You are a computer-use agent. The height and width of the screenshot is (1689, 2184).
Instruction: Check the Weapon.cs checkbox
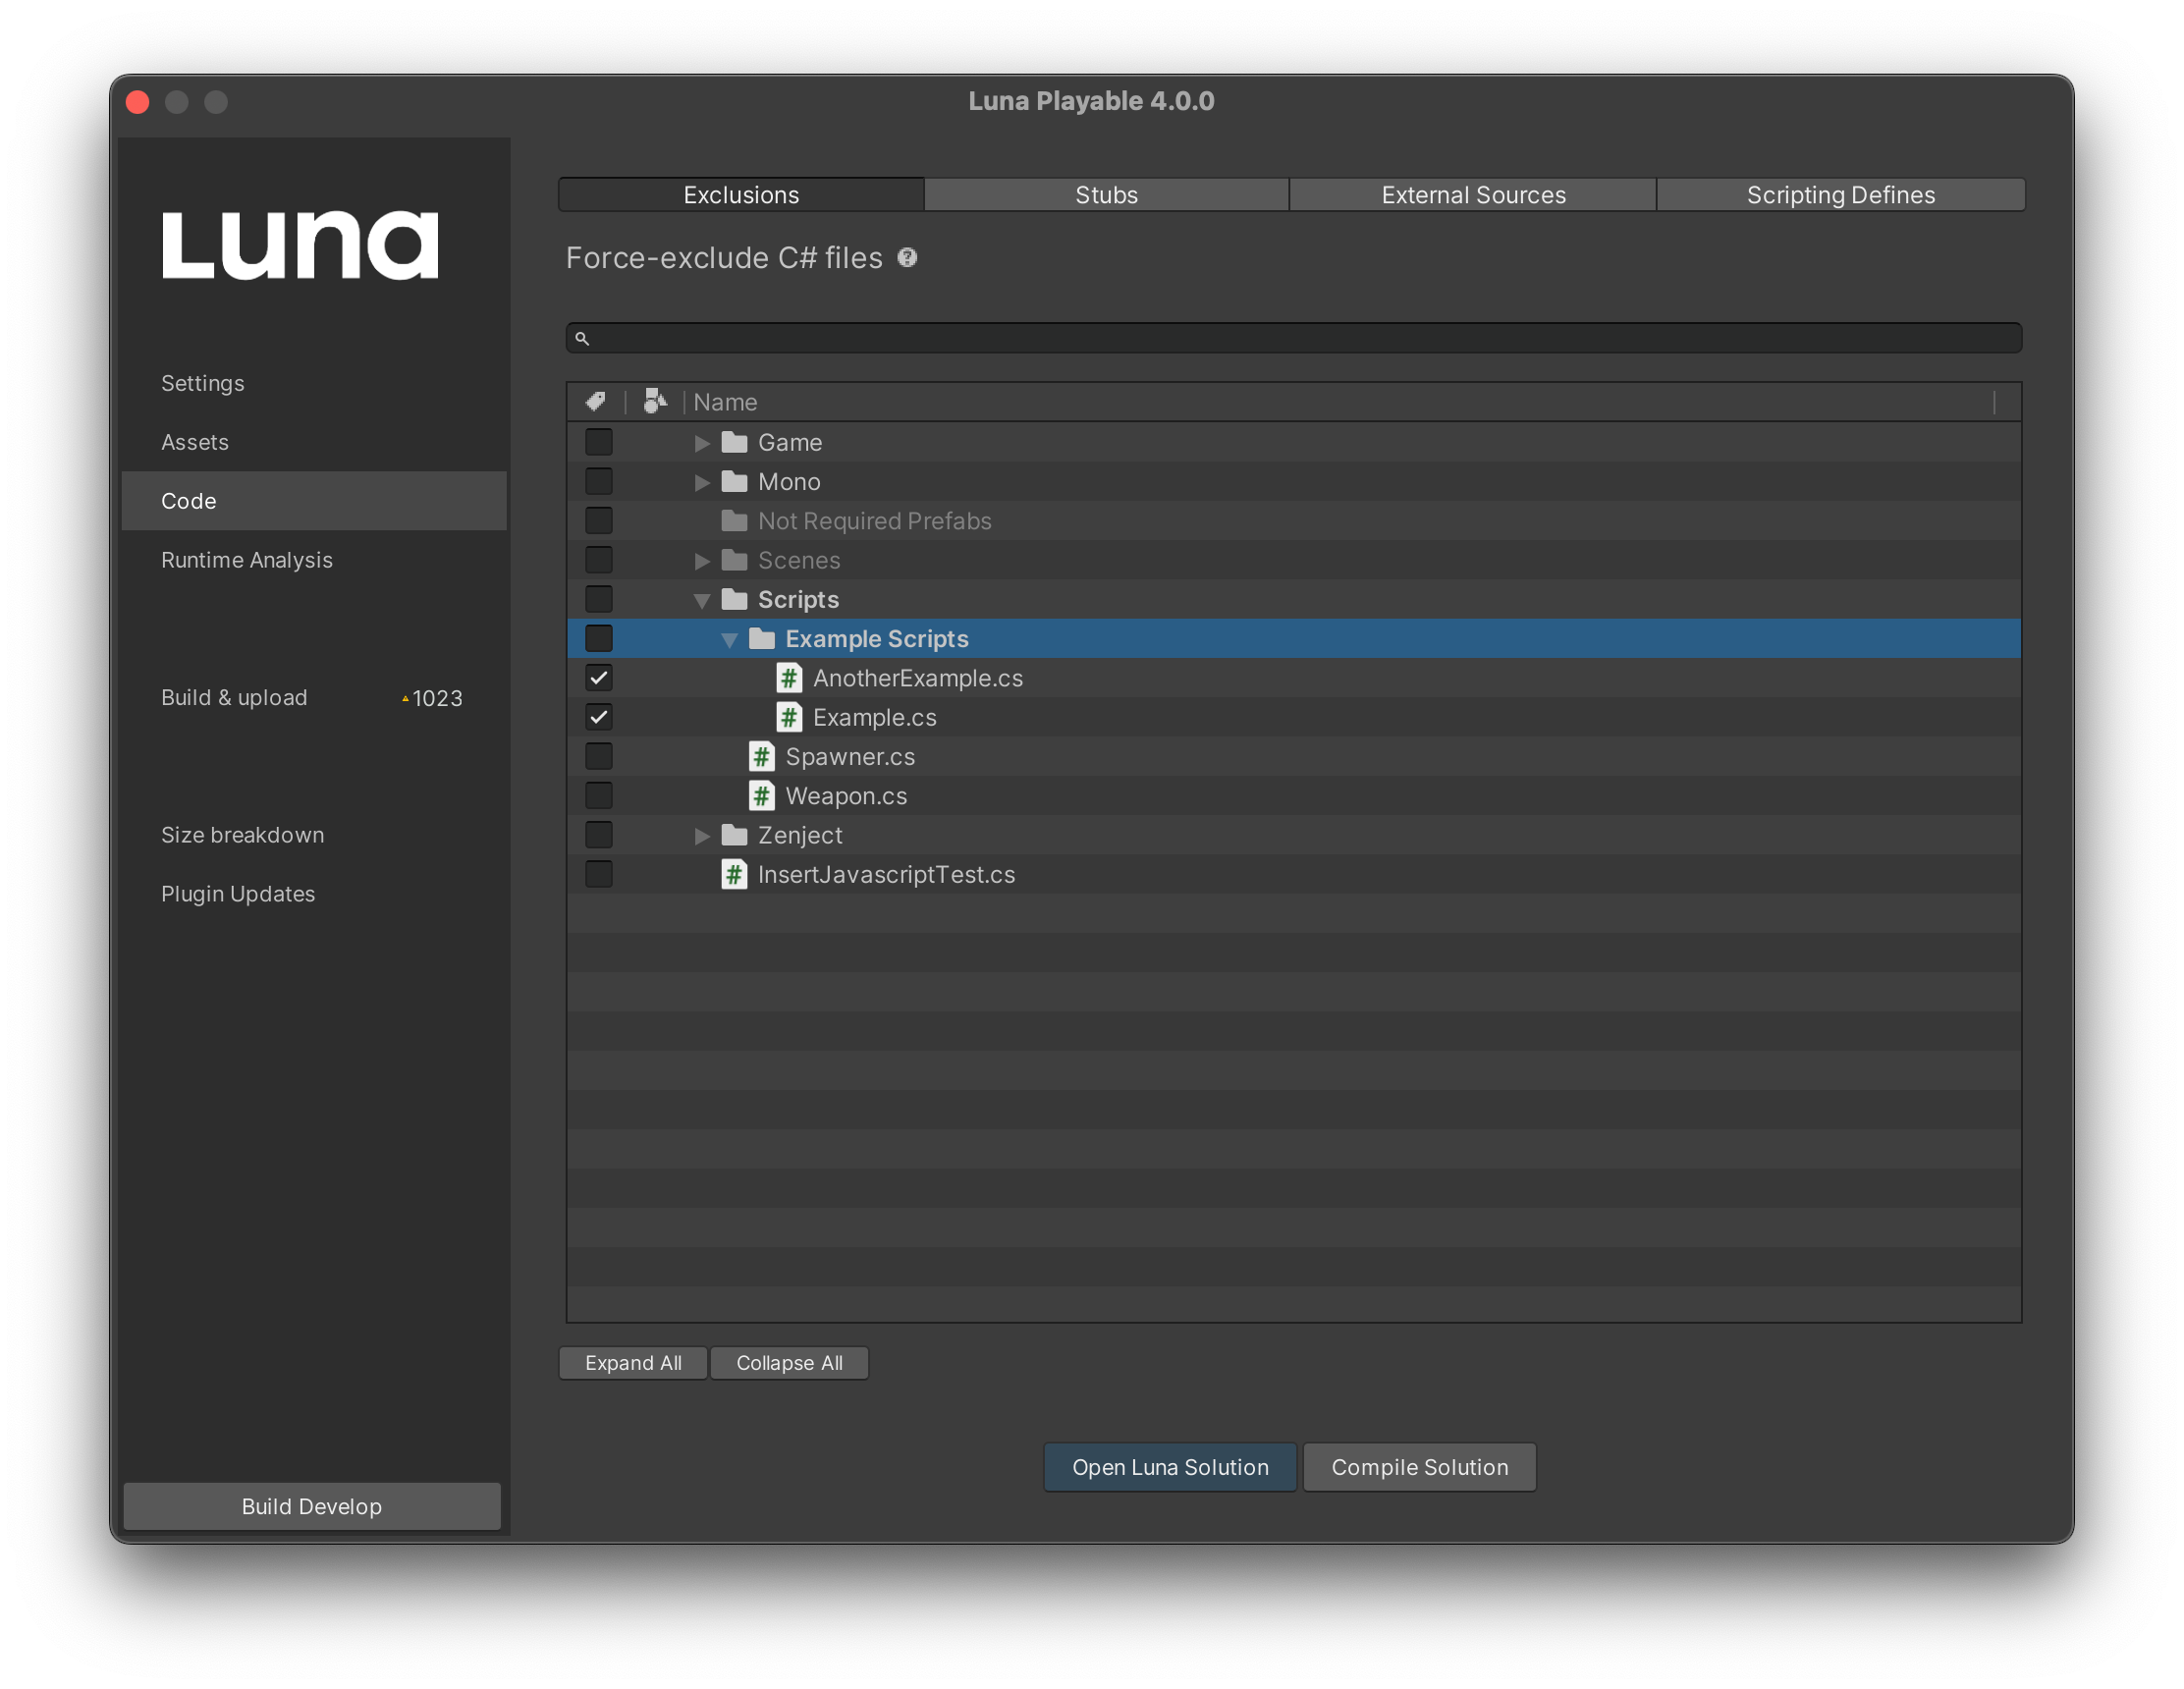[x=598, y=796]
